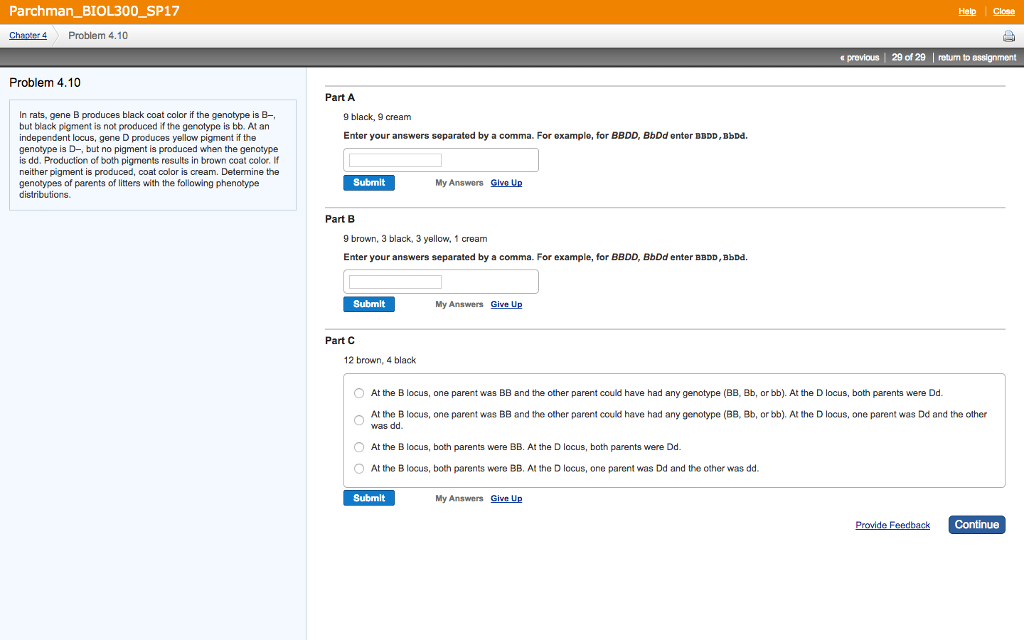1024x640 pixels.
Task: Click the 'Parchman_BIOL300_SP17' course title
Action: 94,11
